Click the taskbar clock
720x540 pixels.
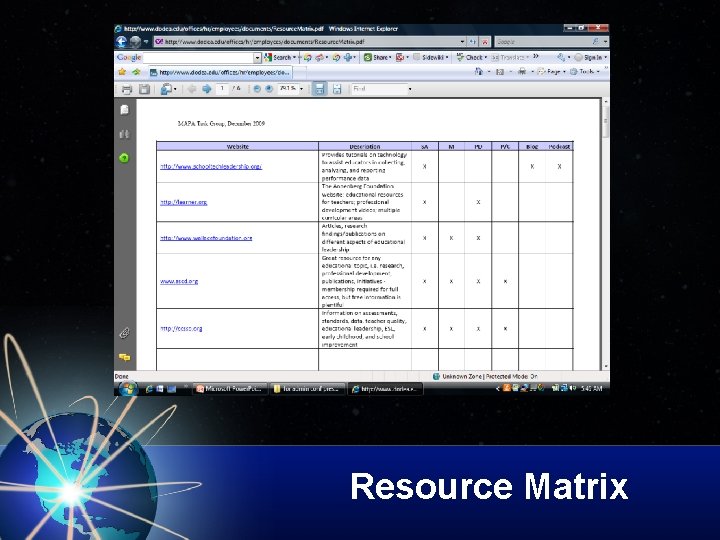tap(591, 389)
